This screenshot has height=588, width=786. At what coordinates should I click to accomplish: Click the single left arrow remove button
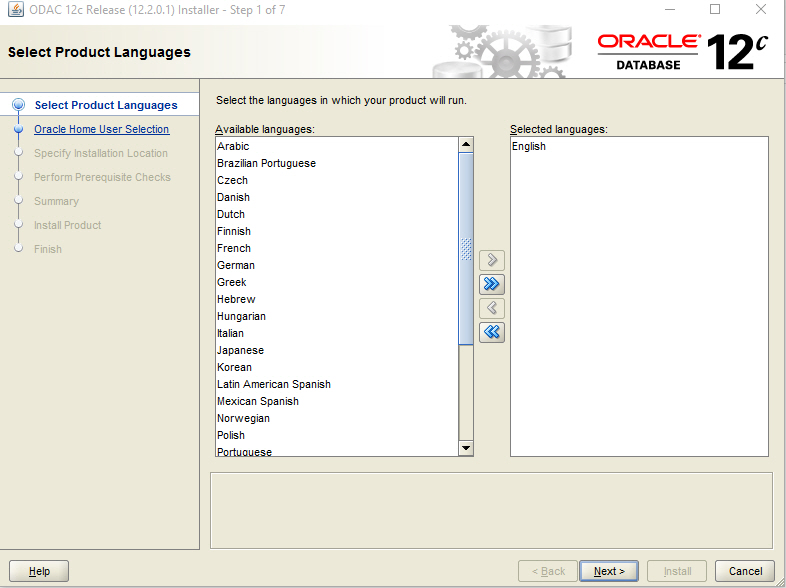click(x=492, y=308)
